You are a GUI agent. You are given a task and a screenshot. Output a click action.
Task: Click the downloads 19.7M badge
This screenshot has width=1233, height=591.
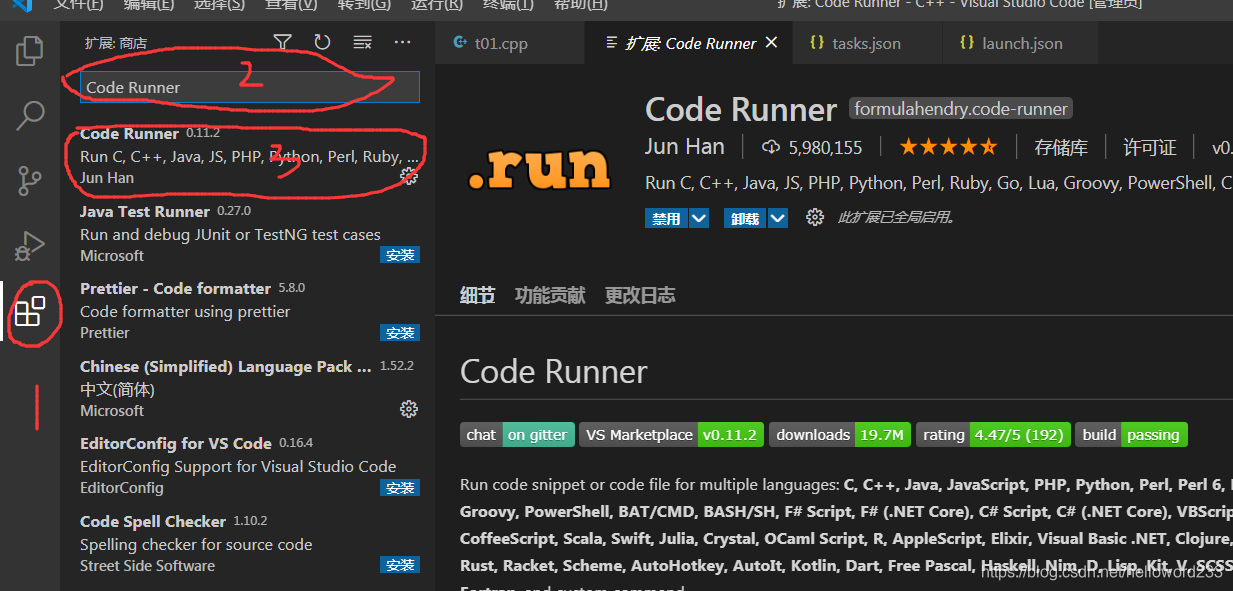(840, 434)
